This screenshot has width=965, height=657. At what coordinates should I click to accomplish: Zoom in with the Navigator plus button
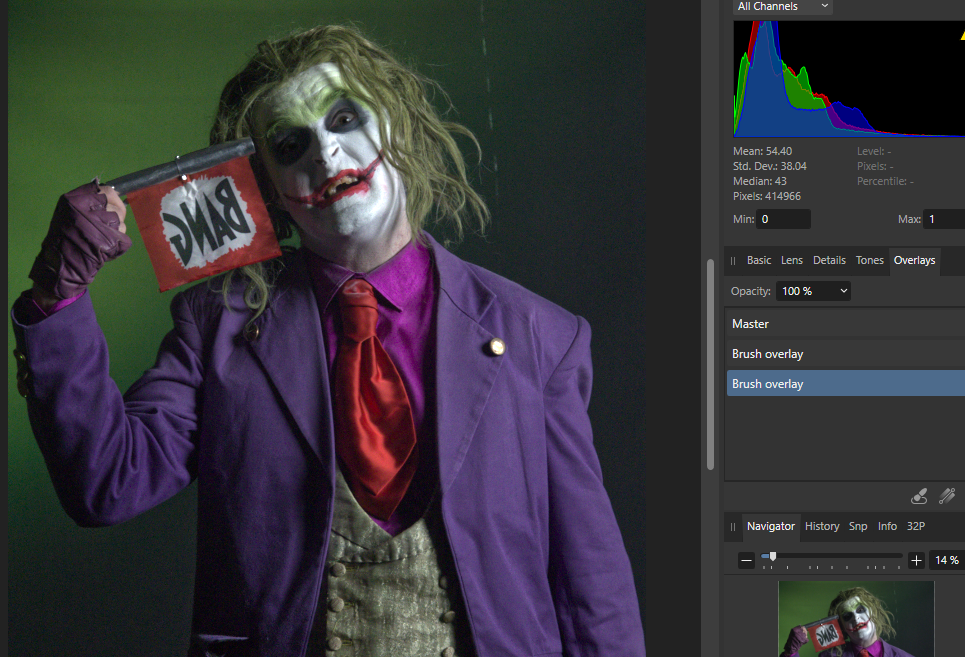pos(916,560)
